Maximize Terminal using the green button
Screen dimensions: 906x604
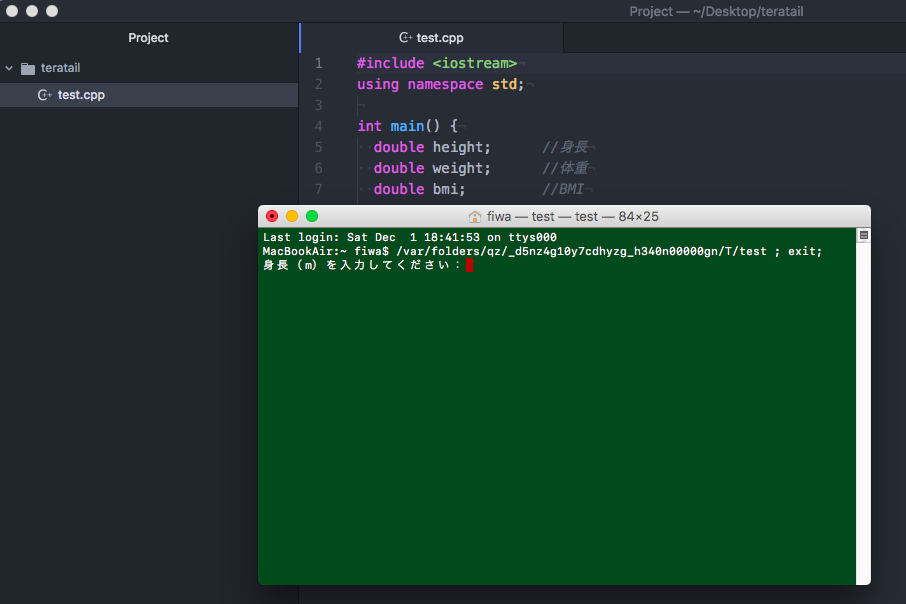[x=312, y=216]
